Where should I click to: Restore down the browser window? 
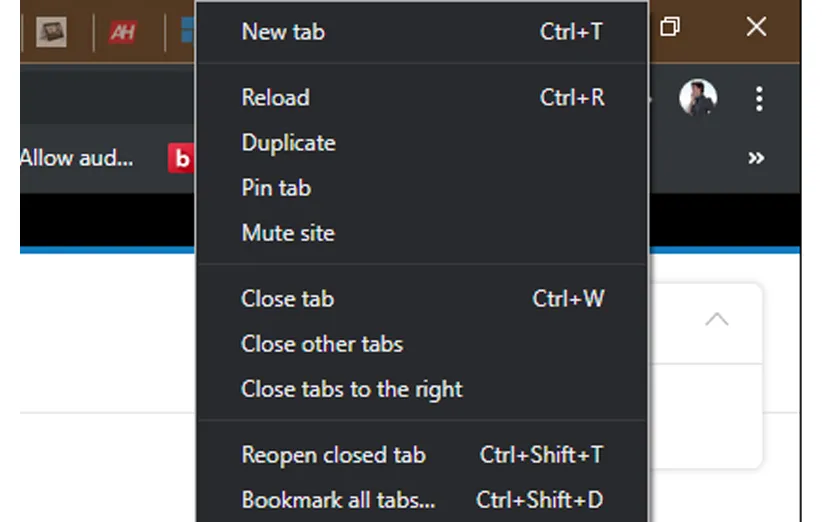pyautogui.click(x=670, y=27)
